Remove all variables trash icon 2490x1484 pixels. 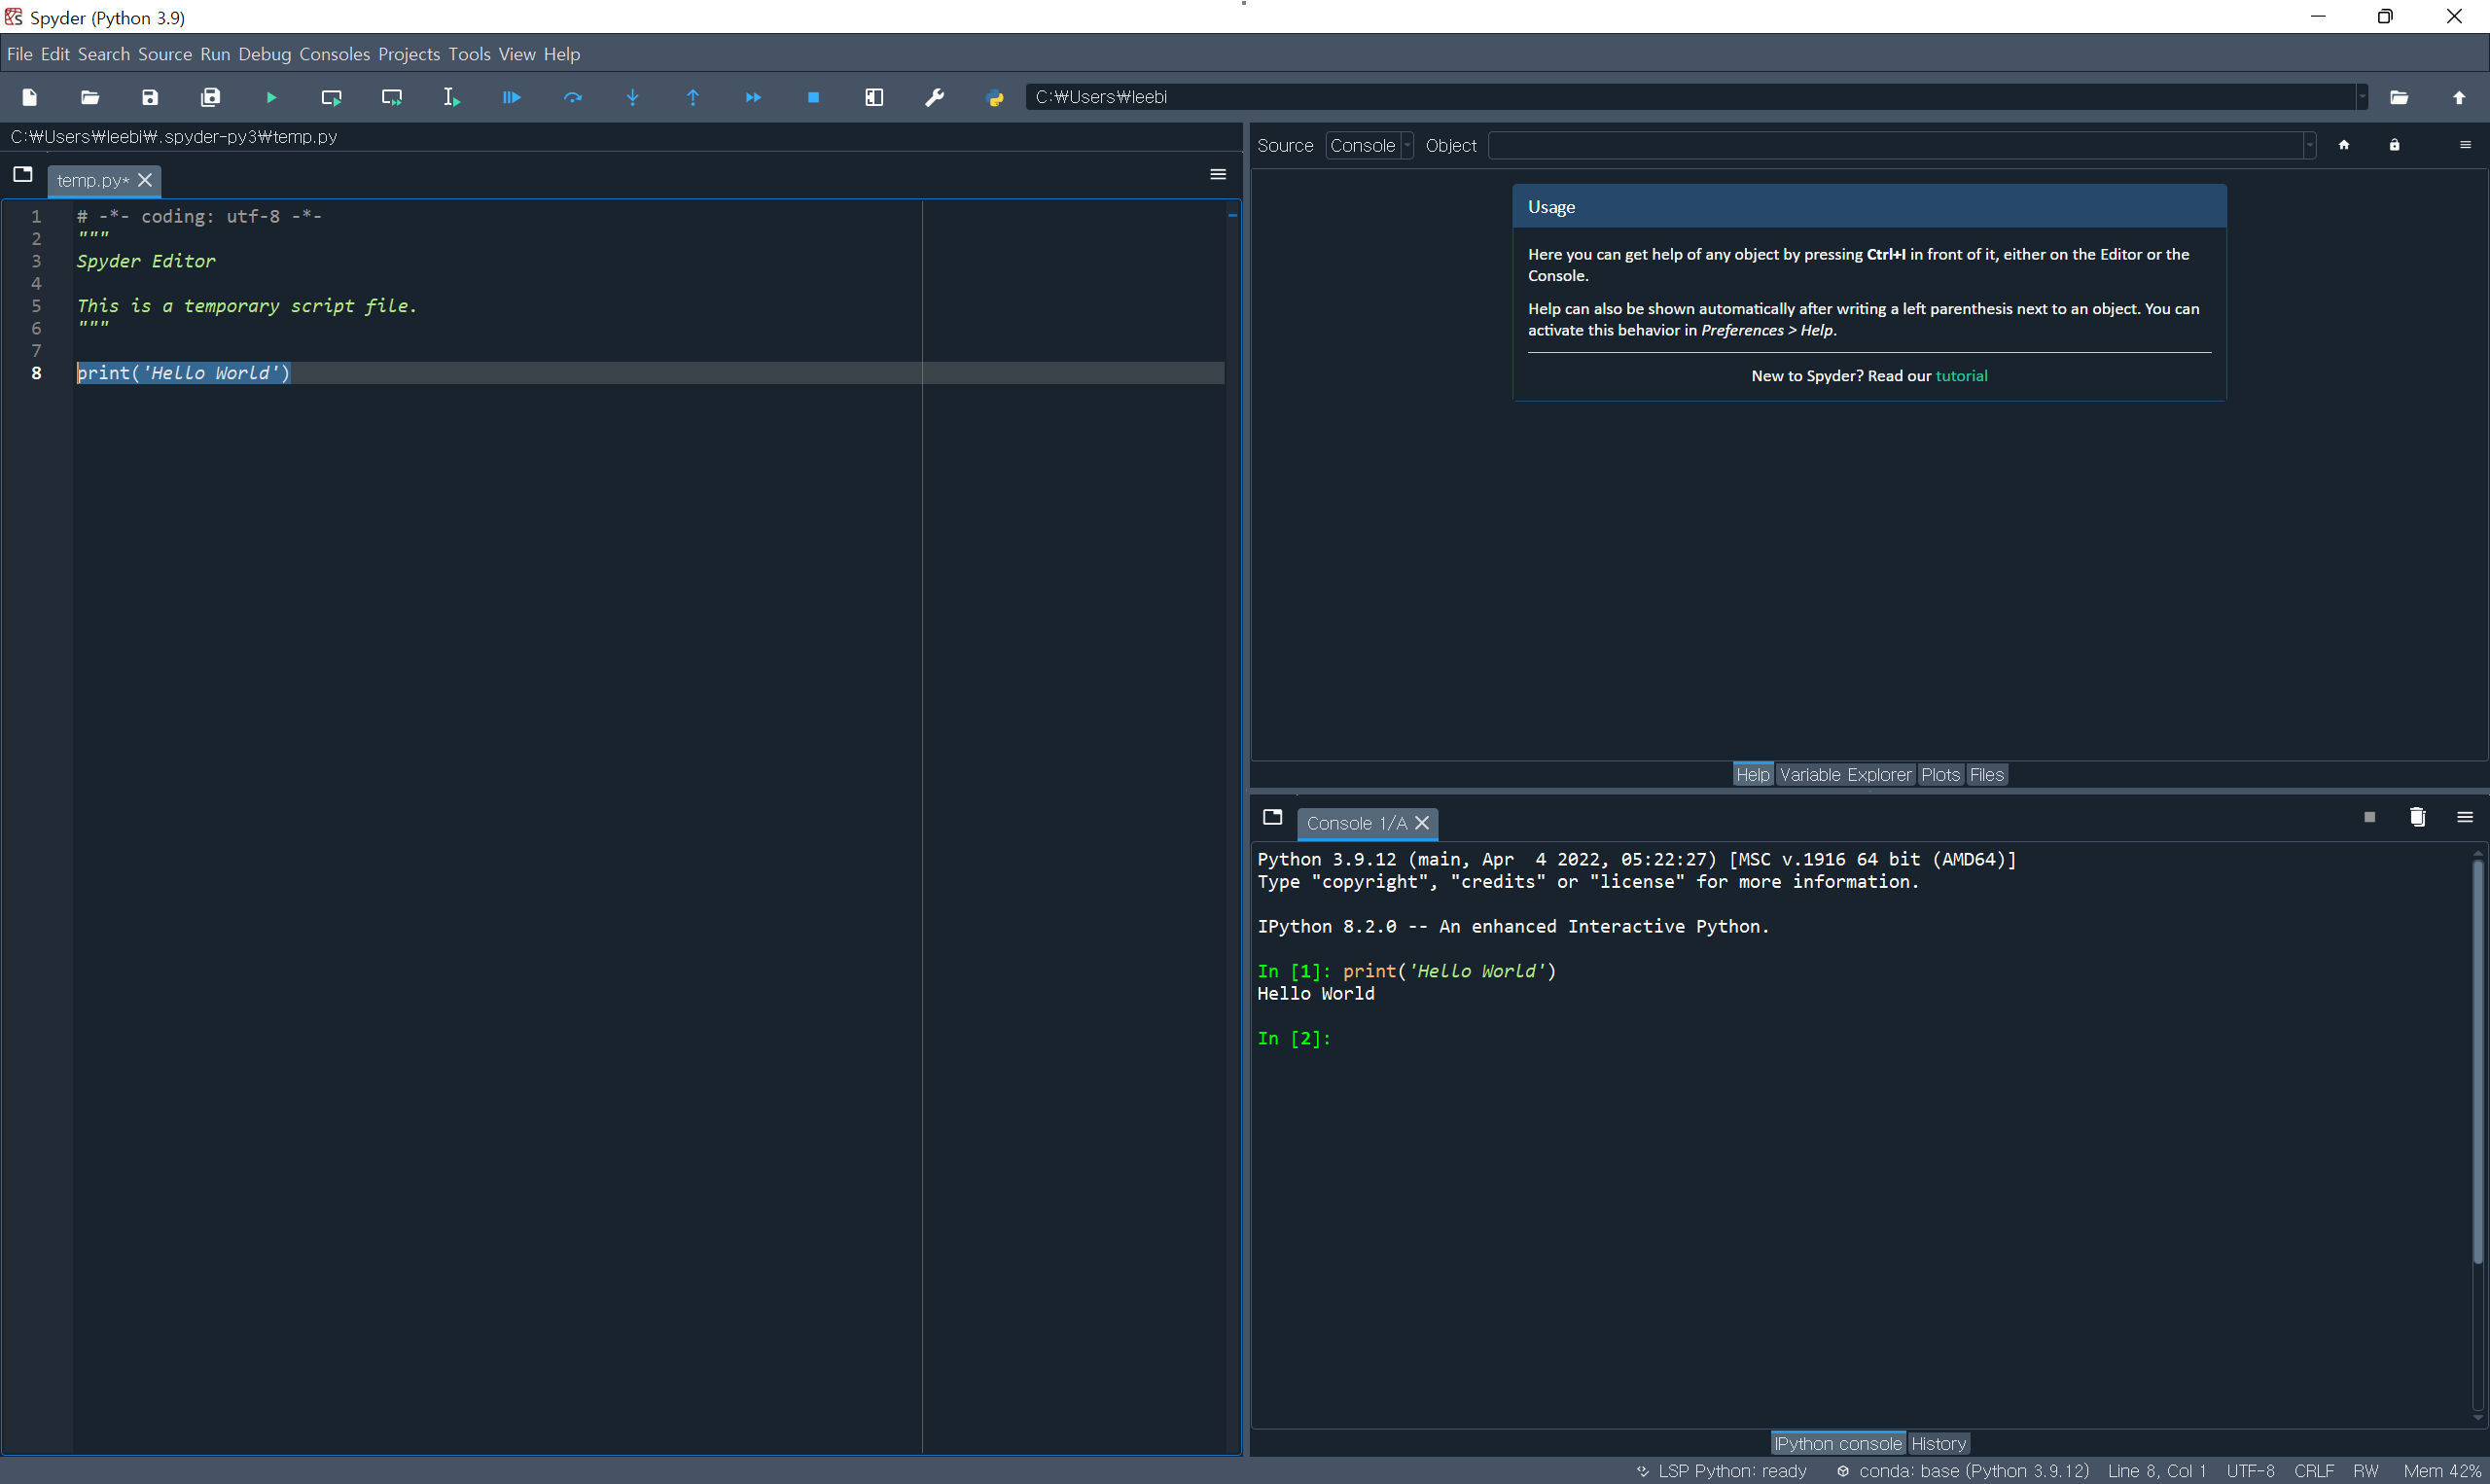click(2417, 817)
